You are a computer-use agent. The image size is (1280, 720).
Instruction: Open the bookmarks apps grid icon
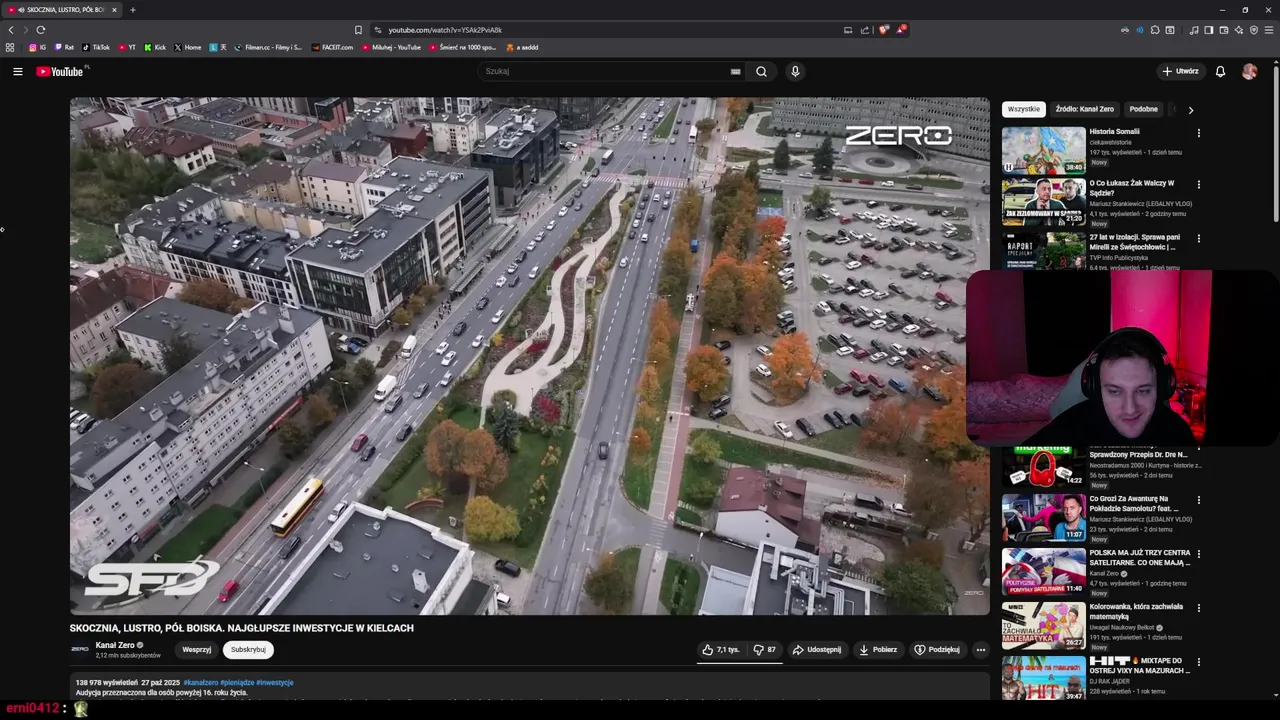10,47
